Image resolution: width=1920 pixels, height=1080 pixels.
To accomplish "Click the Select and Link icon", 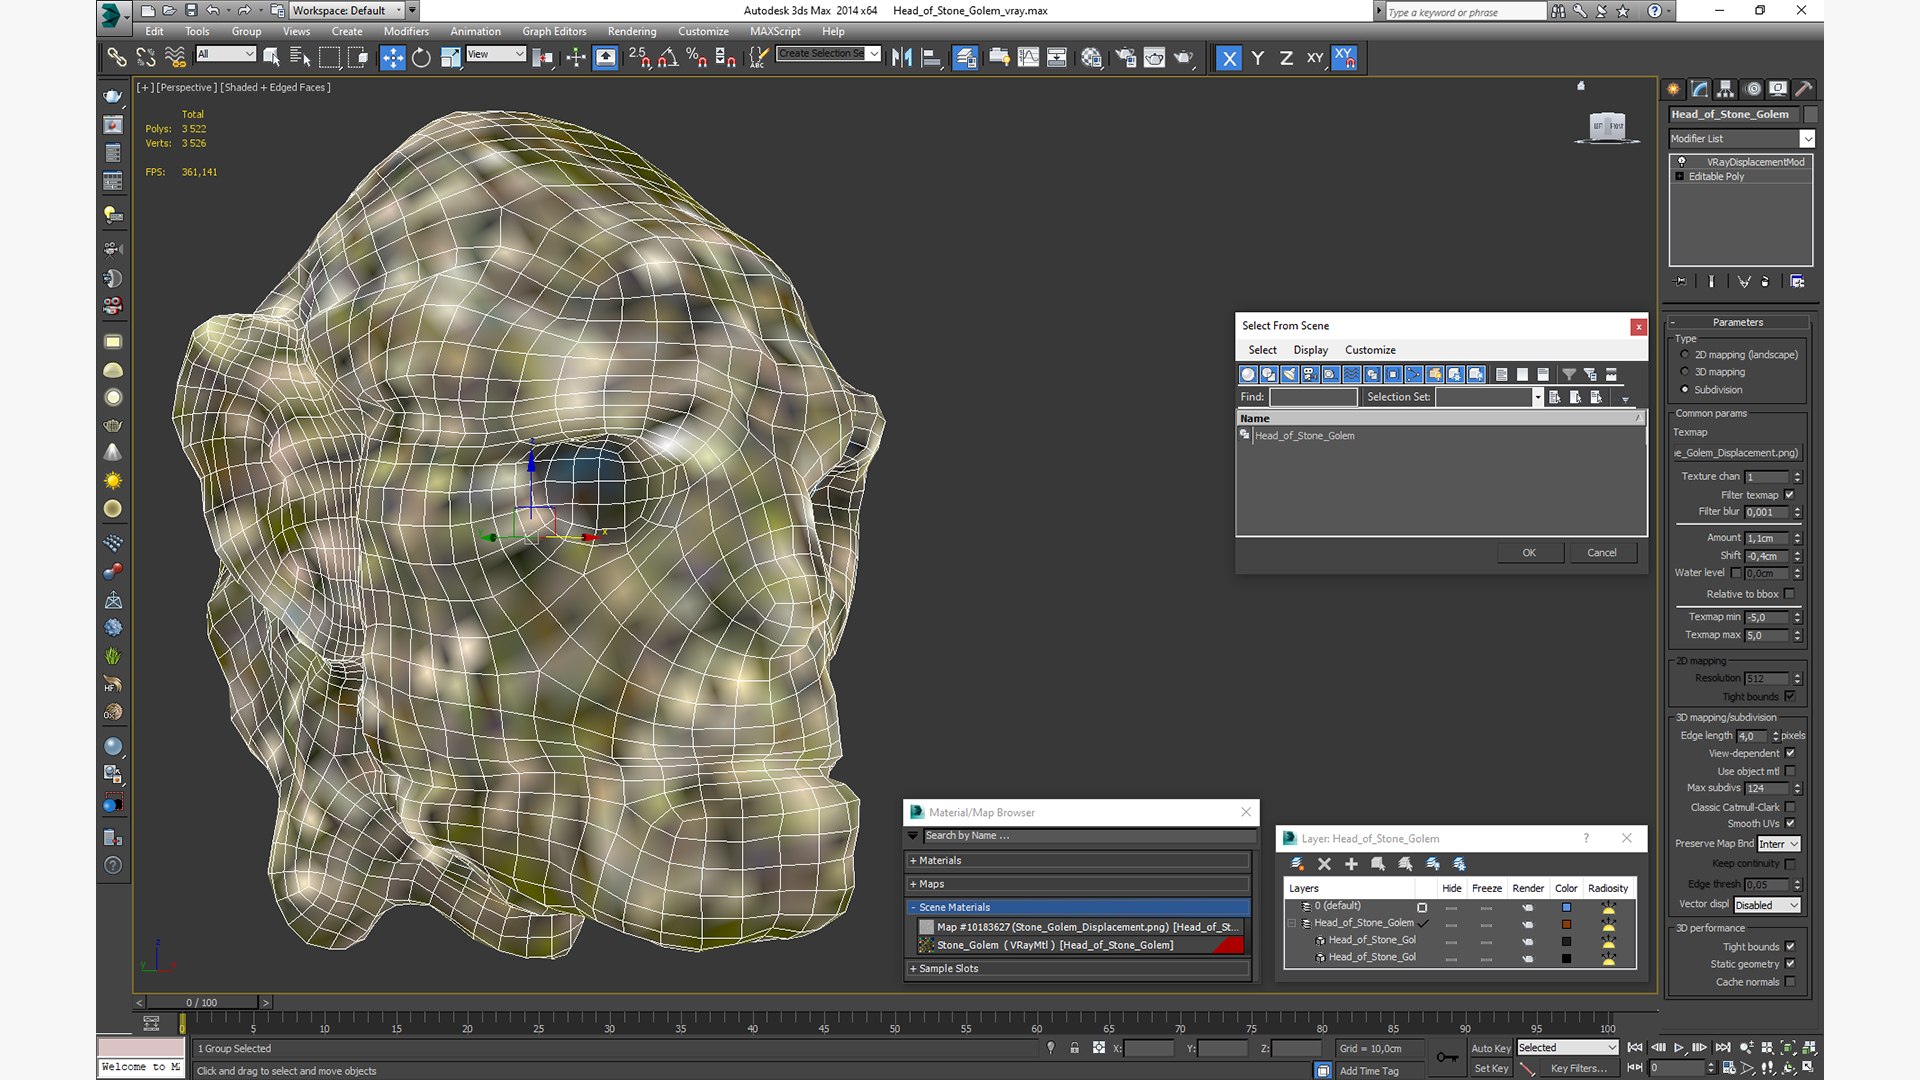I will 117,58.
